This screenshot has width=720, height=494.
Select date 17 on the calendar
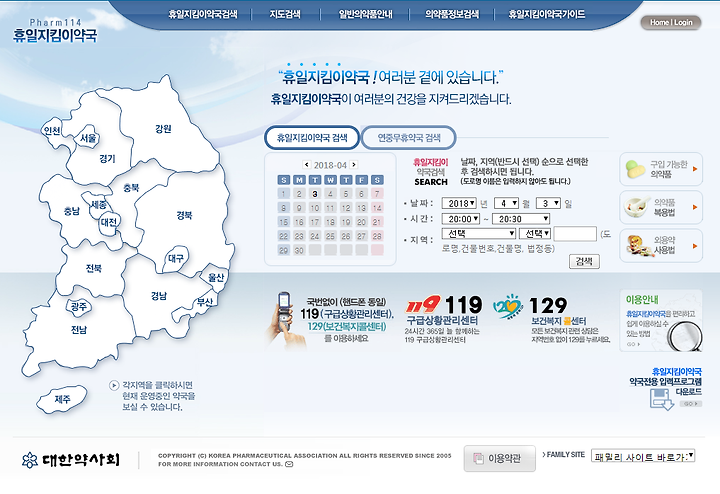click(315, 222)
